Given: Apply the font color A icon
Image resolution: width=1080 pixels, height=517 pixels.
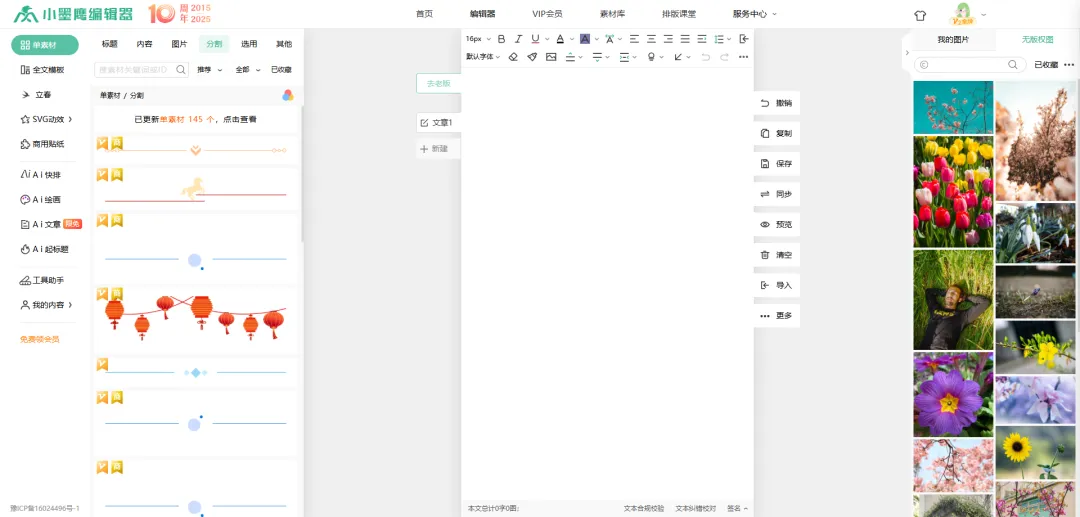Looking at the screenshot, I should click(560, 39).
